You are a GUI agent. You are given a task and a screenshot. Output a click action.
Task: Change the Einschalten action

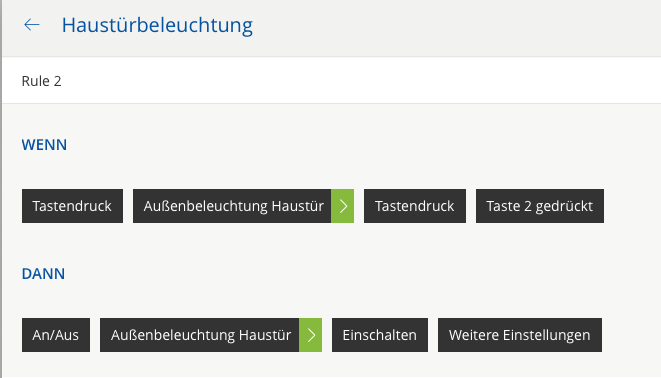coord(380,335)
